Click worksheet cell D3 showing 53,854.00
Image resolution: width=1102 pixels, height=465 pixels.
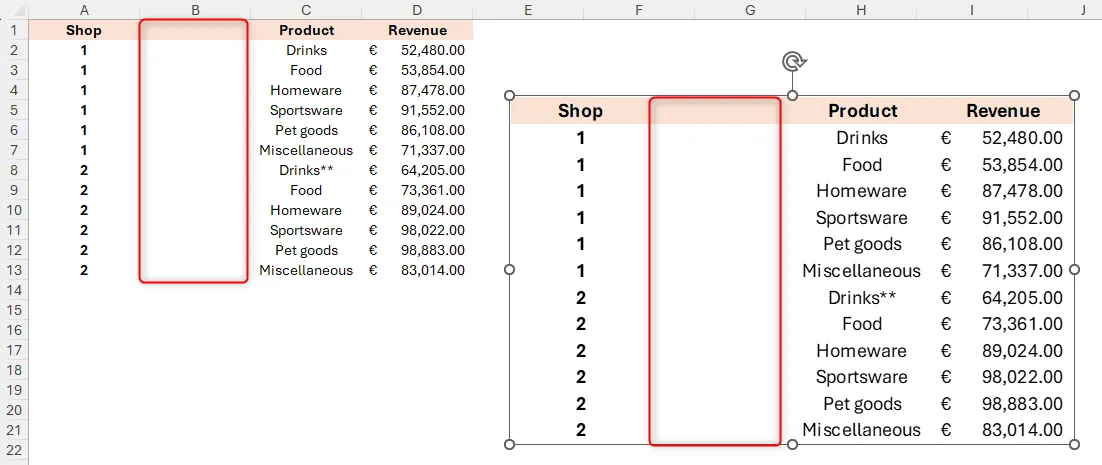click(x=417, y=70)
